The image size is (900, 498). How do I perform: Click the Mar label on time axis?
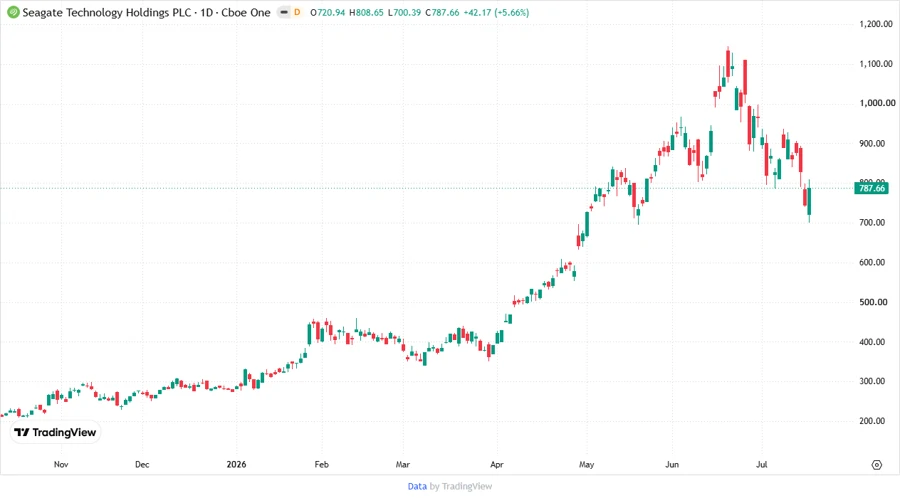402,464
